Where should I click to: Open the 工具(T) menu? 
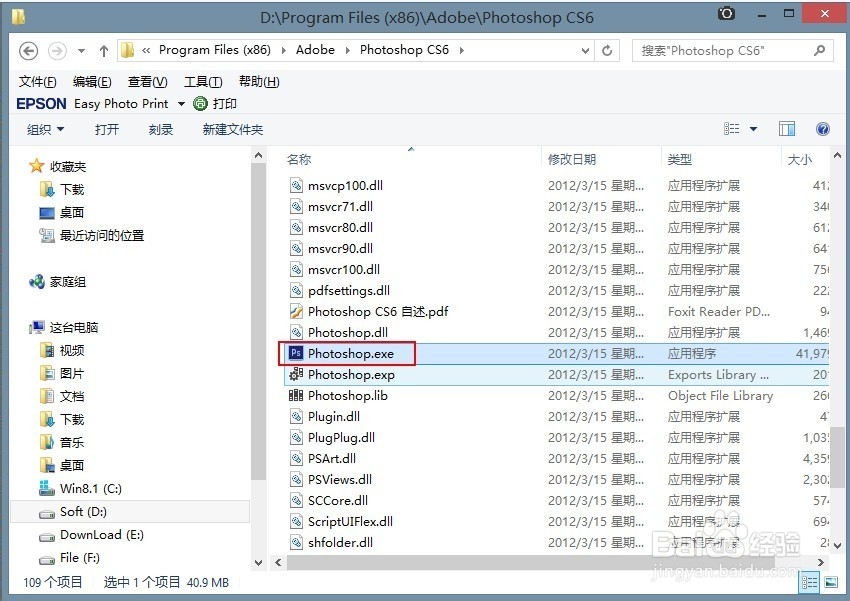203,82
